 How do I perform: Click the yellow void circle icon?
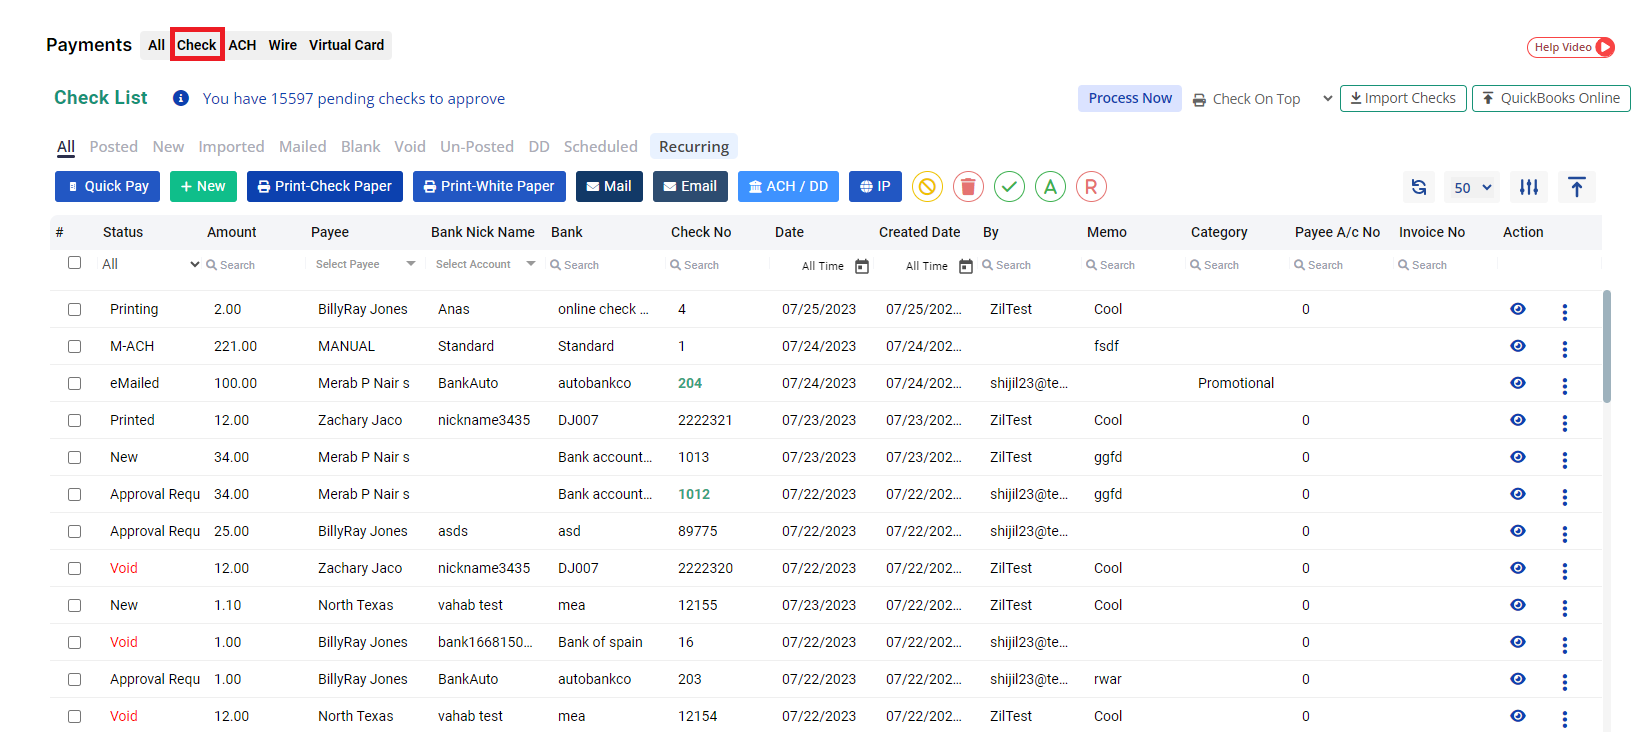(927, 187)
